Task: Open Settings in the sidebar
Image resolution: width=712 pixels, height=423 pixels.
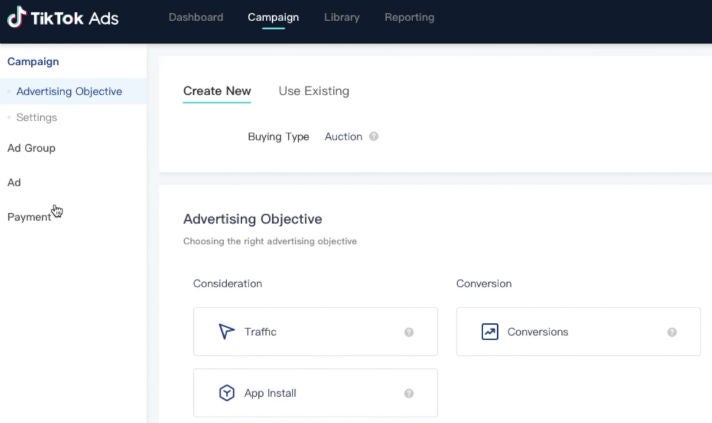Action: [x=36, y=118]
